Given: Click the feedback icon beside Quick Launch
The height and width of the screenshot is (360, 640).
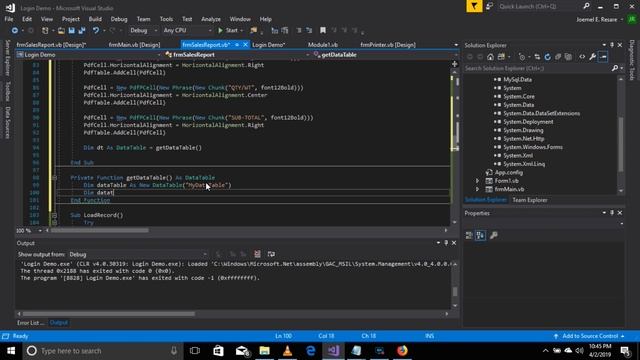Looking at the screenshot, I should click(490, 7).
